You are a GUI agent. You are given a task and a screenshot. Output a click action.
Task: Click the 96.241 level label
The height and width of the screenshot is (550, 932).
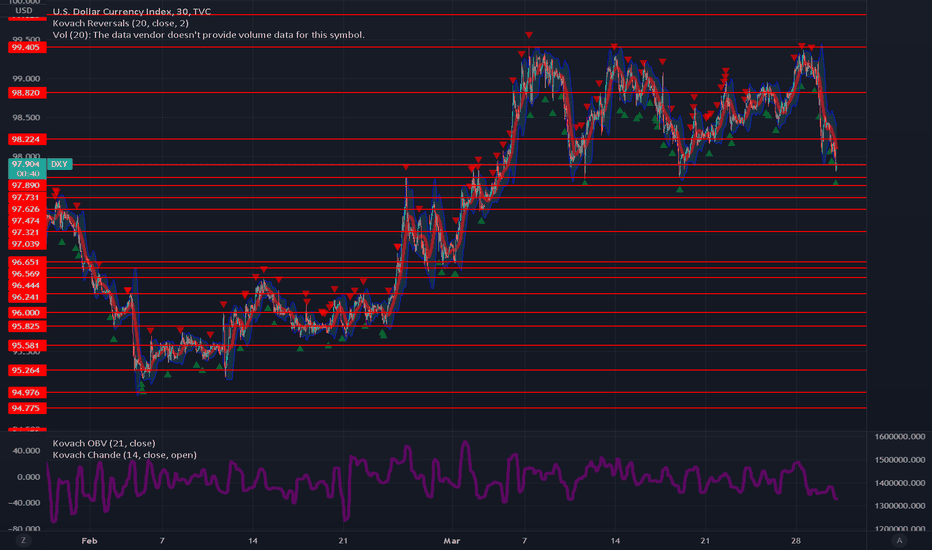click(x=27, y=297)
